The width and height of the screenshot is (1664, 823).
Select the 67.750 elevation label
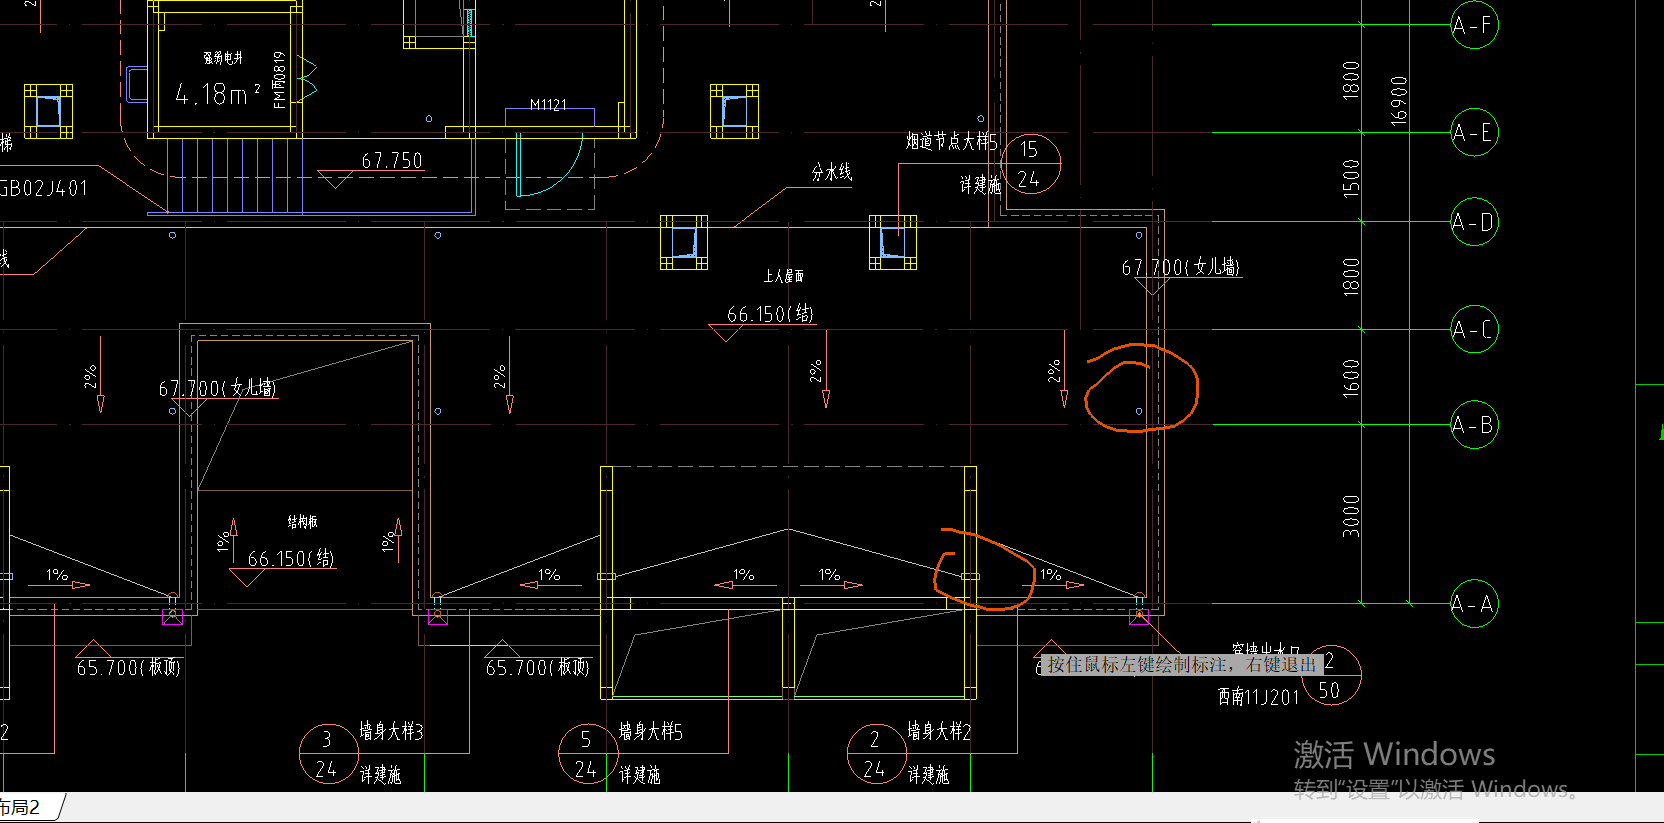click(x=392, y=161)
